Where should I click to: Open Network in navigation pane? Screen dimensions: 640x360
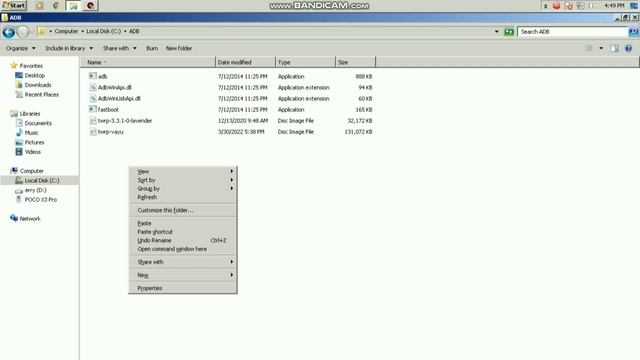coord(30,219)
